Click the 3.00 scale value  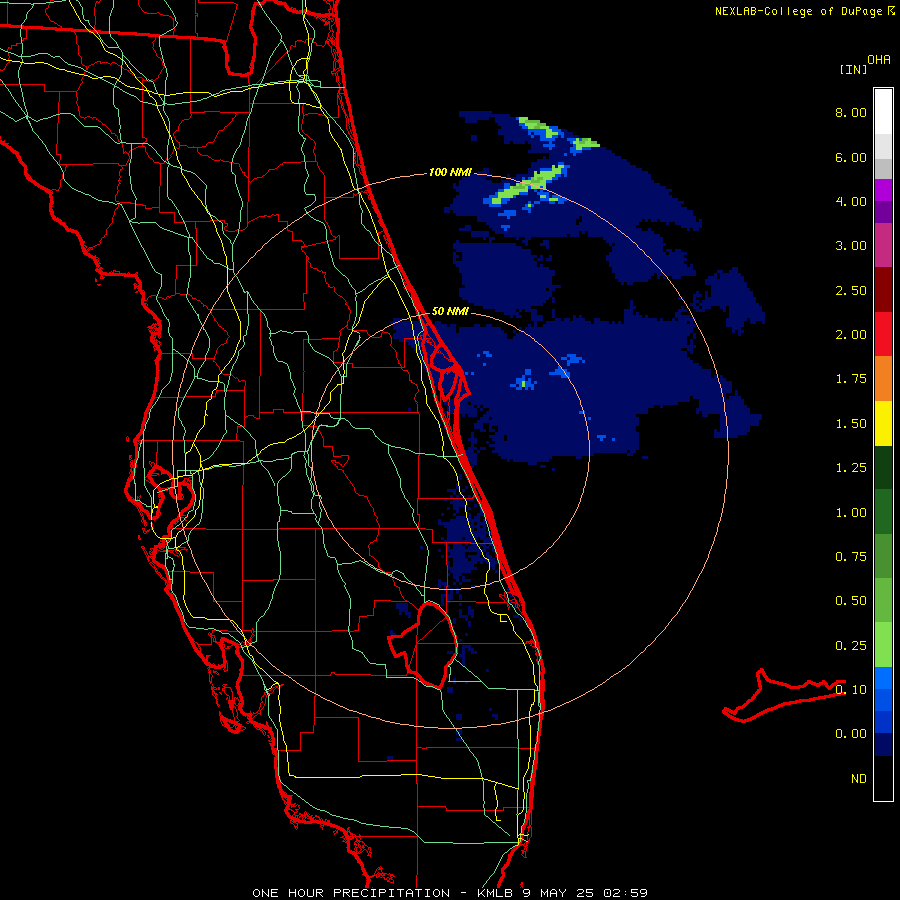click(851, 246)
